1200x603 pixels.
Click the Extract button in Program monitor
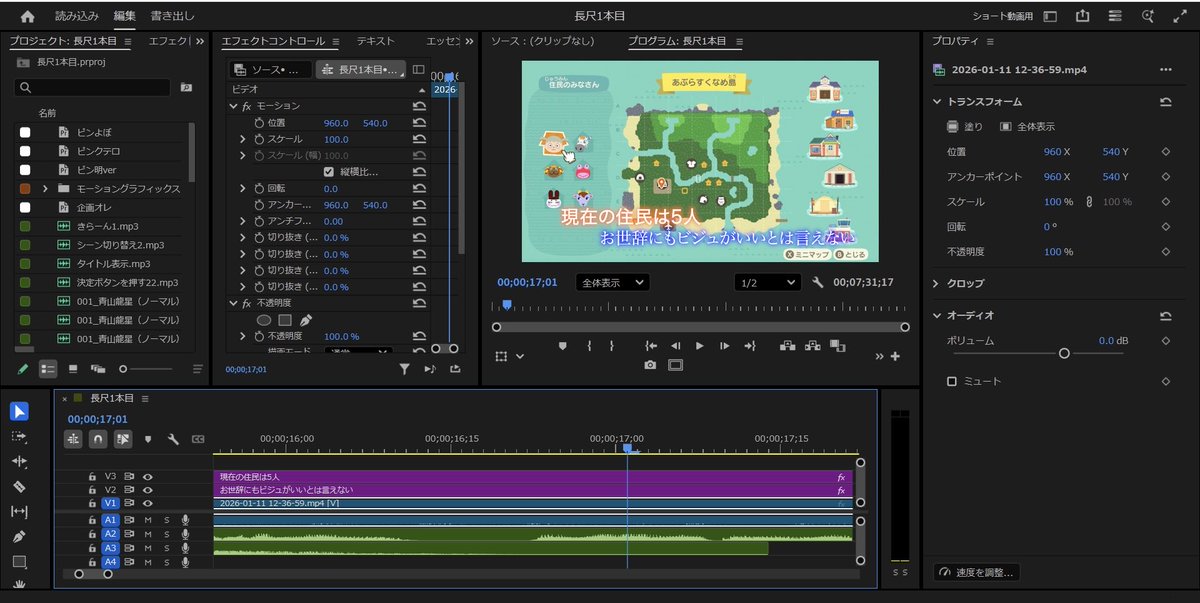tap(812, 346)
